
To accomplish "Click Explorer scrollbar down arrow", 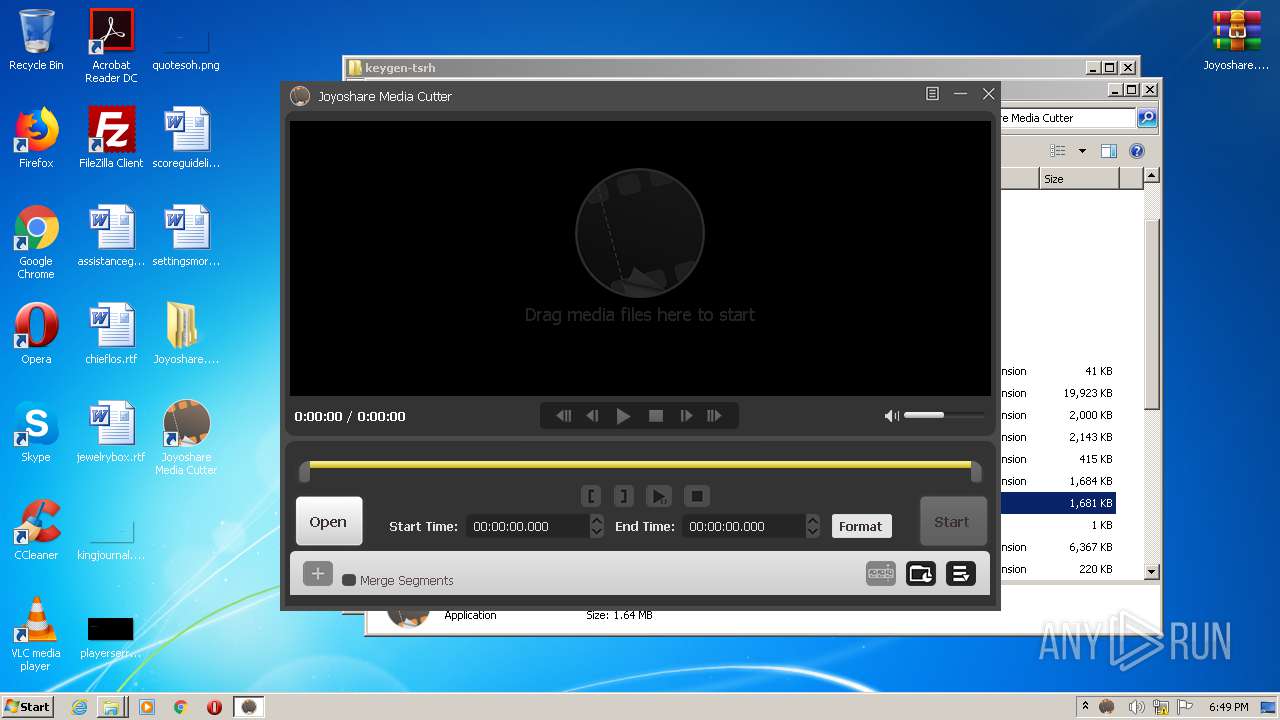I will click(1152, 571).
